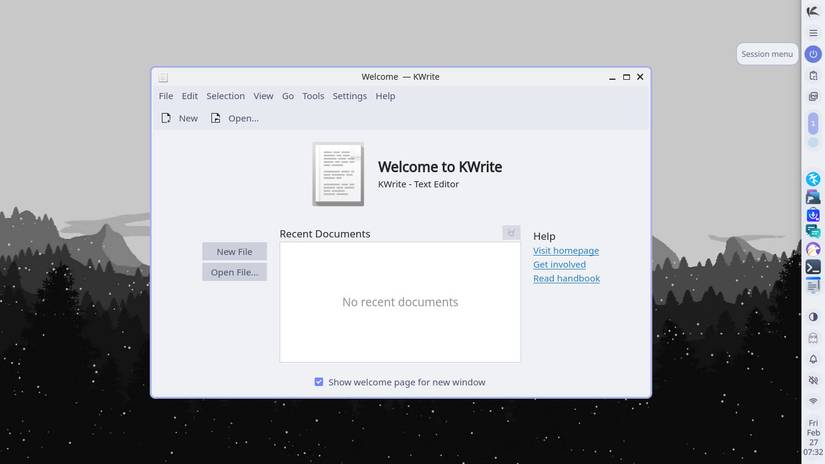
Task: Open the File menu
Action: pos(166,96)
